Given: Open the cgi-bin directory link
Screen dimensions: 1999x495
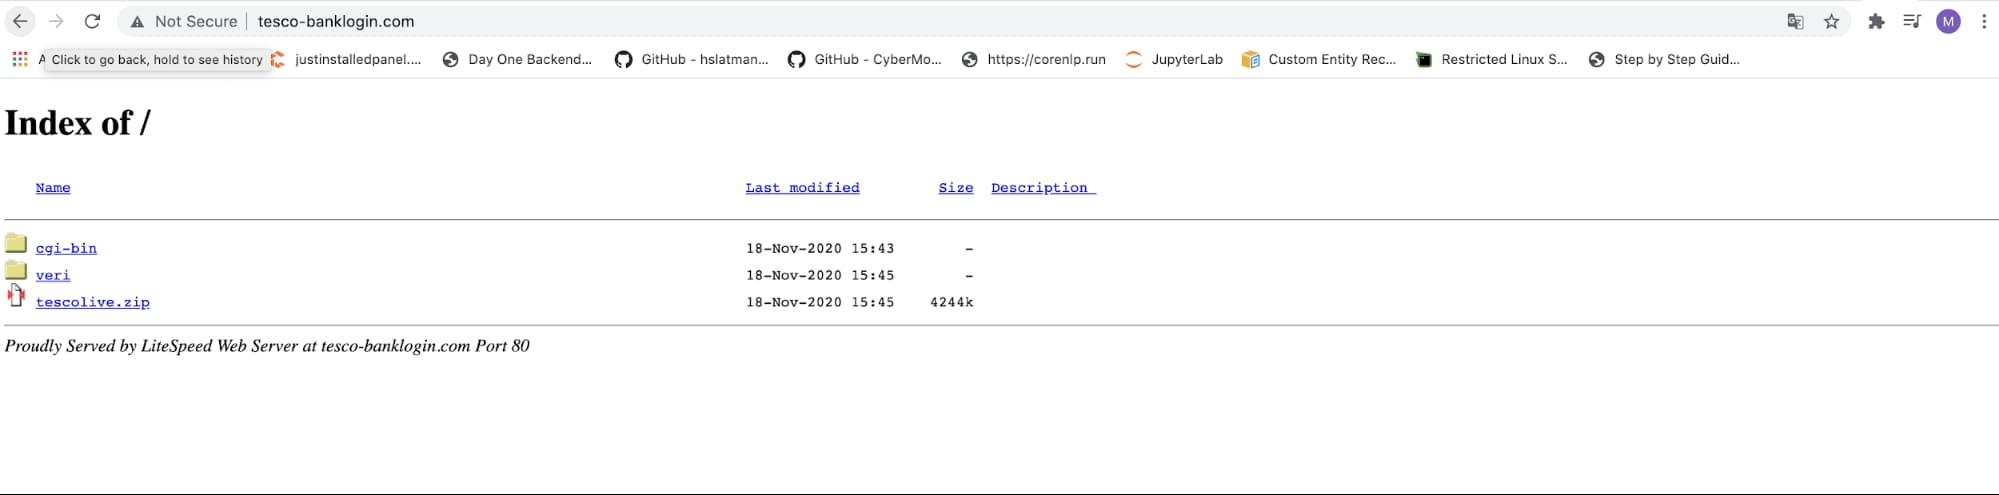Looking at the screenshot, I should click(66, 248).
